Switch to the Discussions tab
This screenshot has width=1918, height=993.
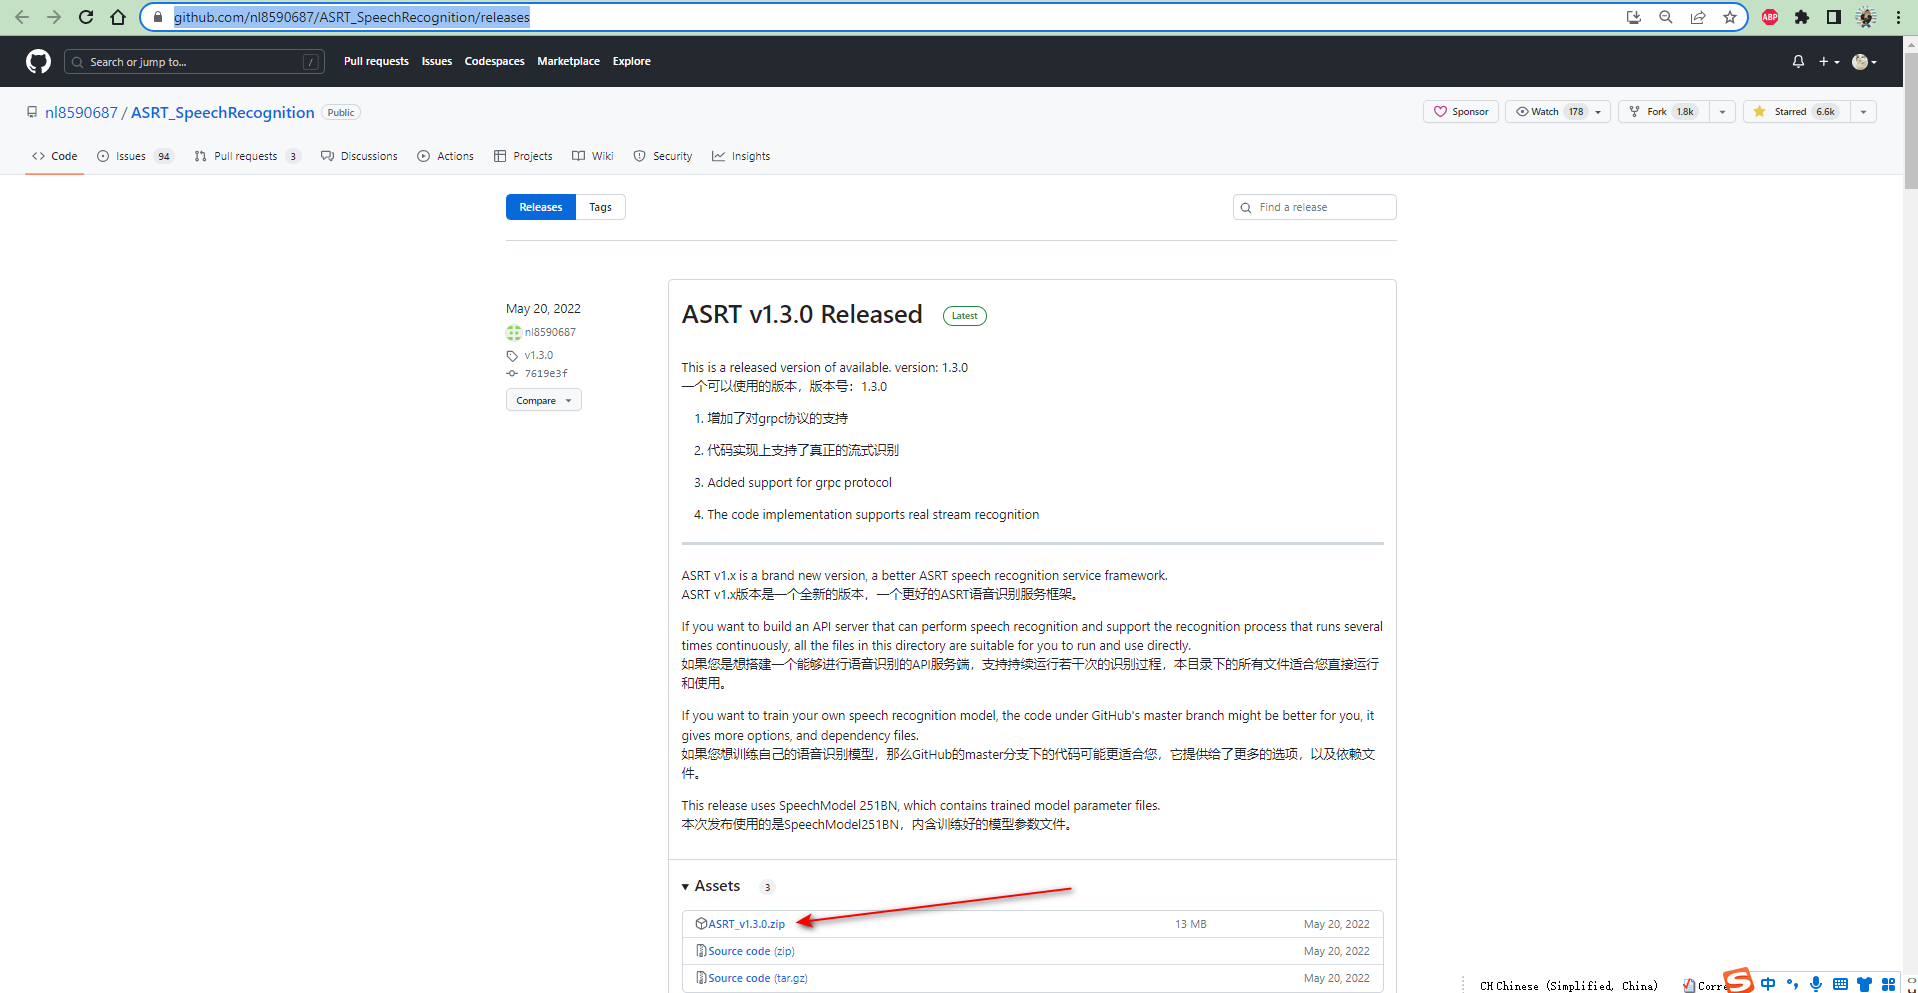tap(359, 157)
